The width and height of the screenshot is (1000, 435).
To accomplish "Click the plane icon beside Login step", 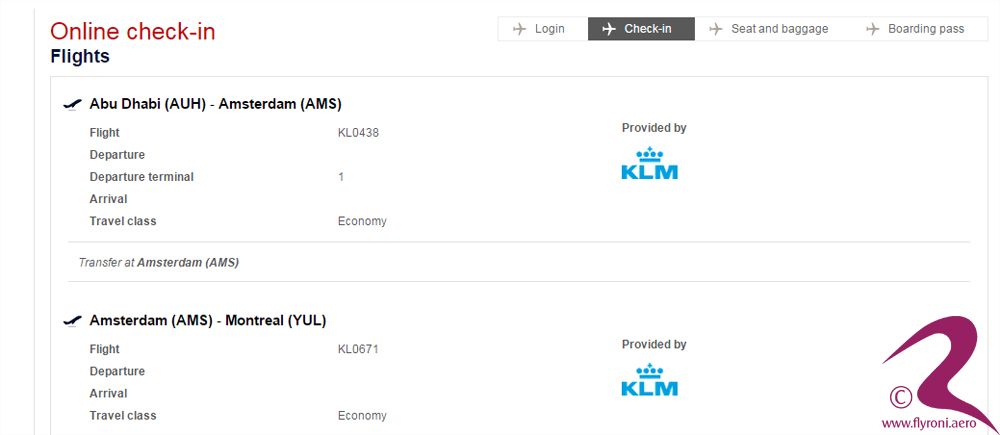I will pos(519,29).
